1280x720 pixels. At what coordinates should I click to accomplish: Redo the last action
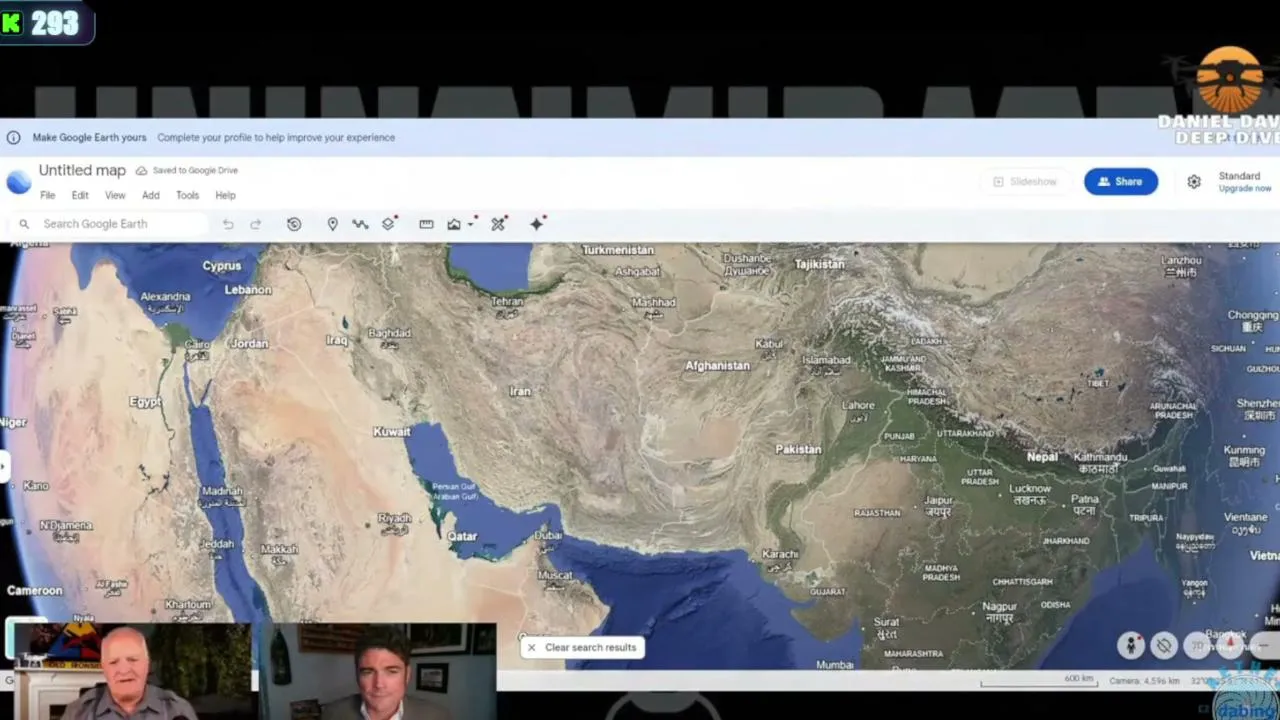pyautogui.click(x=256, y=224)
